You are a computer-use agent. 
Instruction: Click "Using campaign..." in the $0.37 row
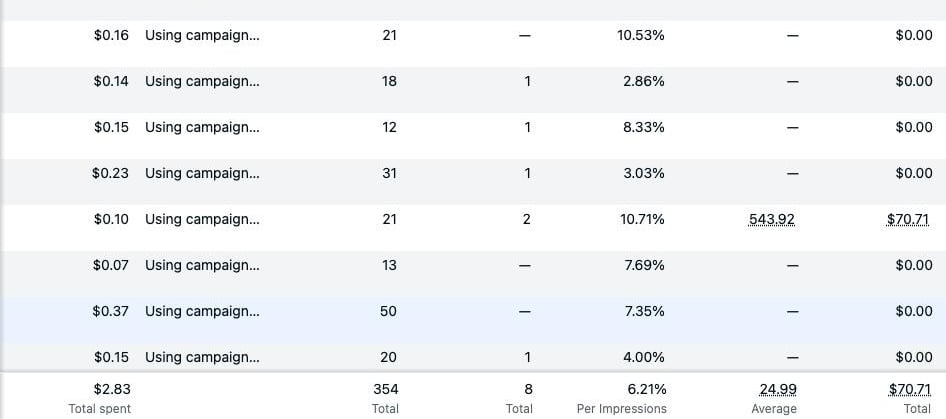click(202, 311)
